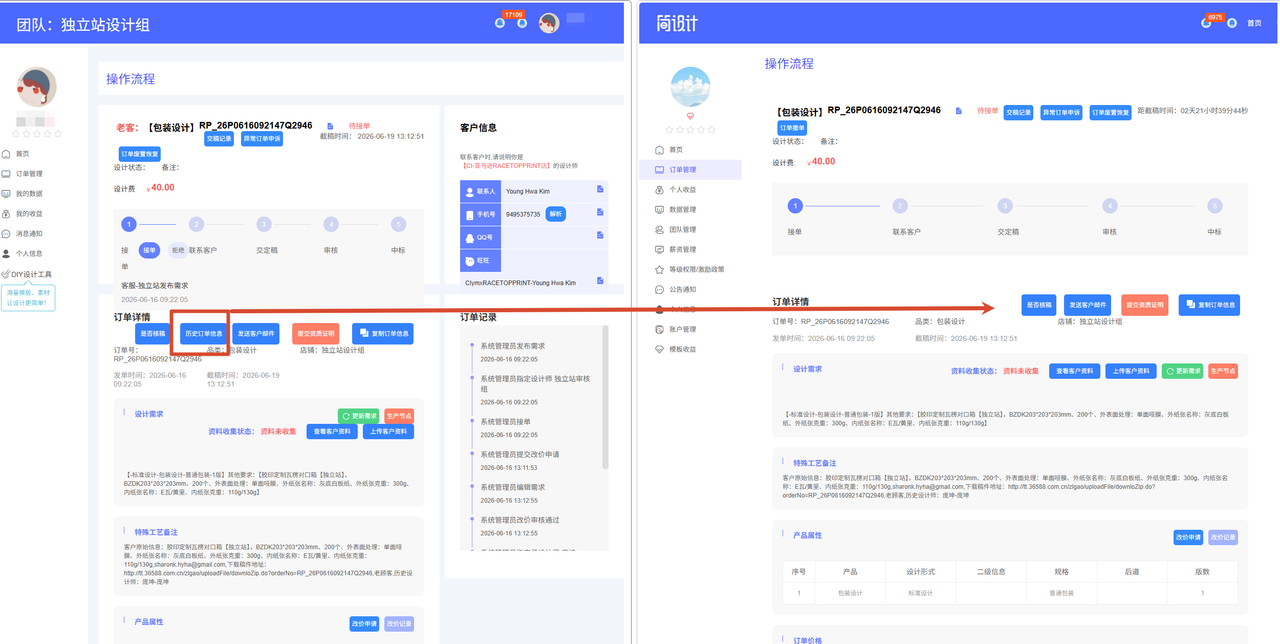
Task: Click the sky avatar in right window sidebar
Action: click(690, 88)
